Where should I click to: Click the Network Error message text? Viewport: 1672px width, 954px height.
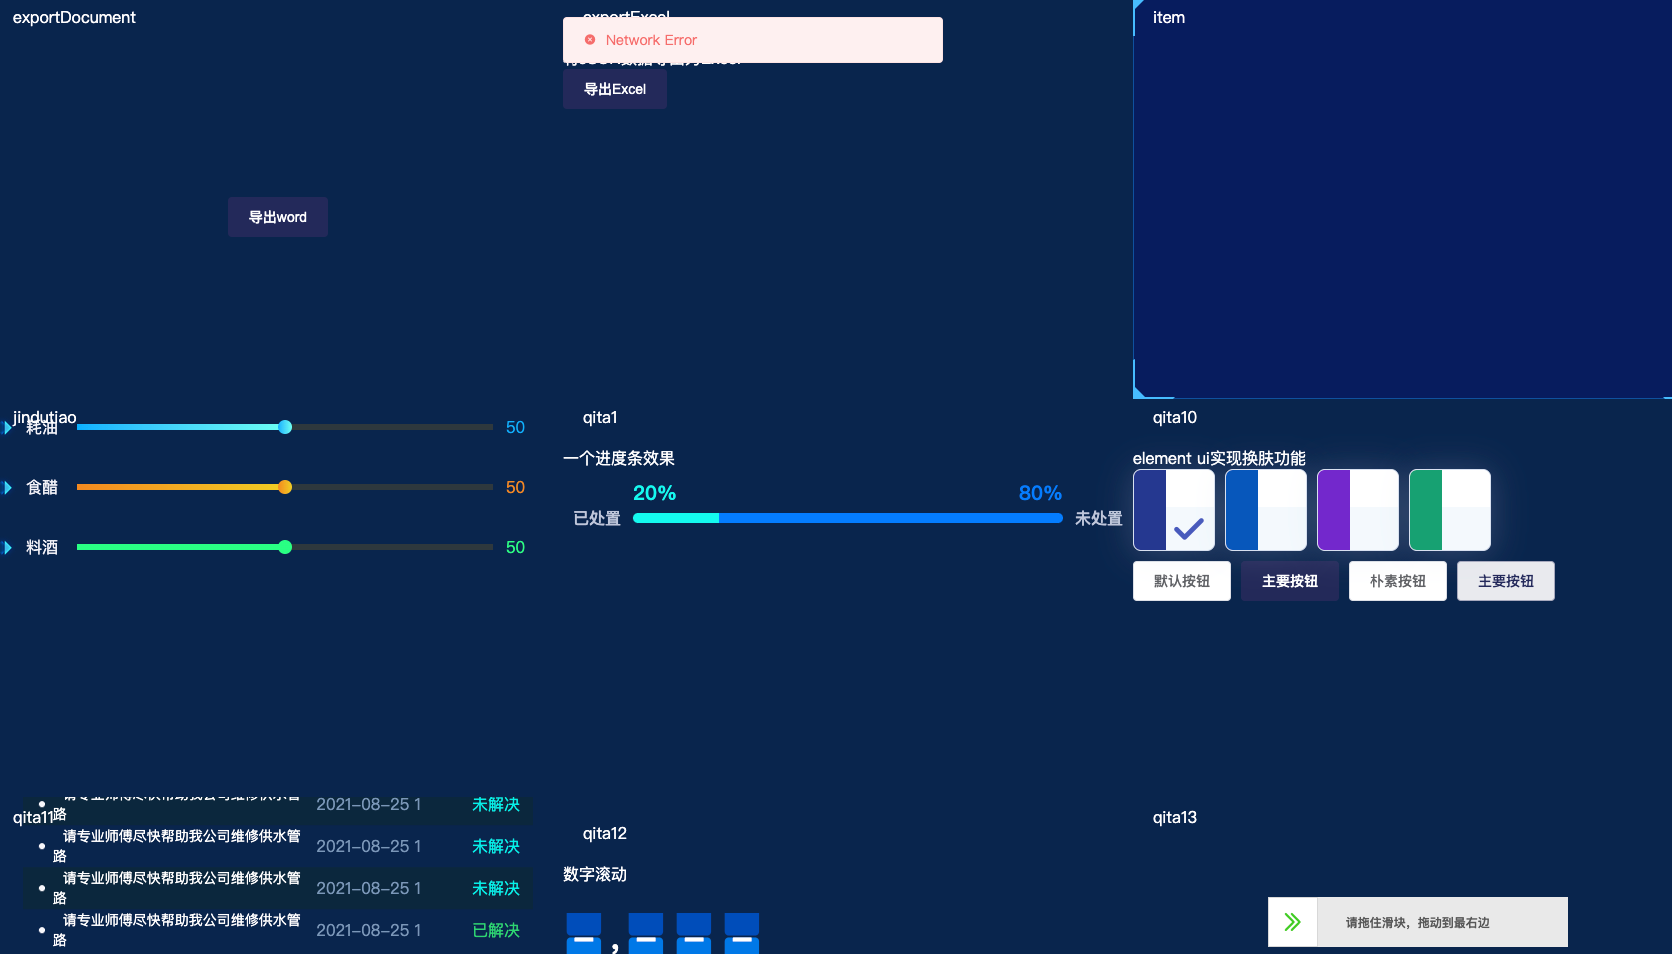click(x=651, y=40)
